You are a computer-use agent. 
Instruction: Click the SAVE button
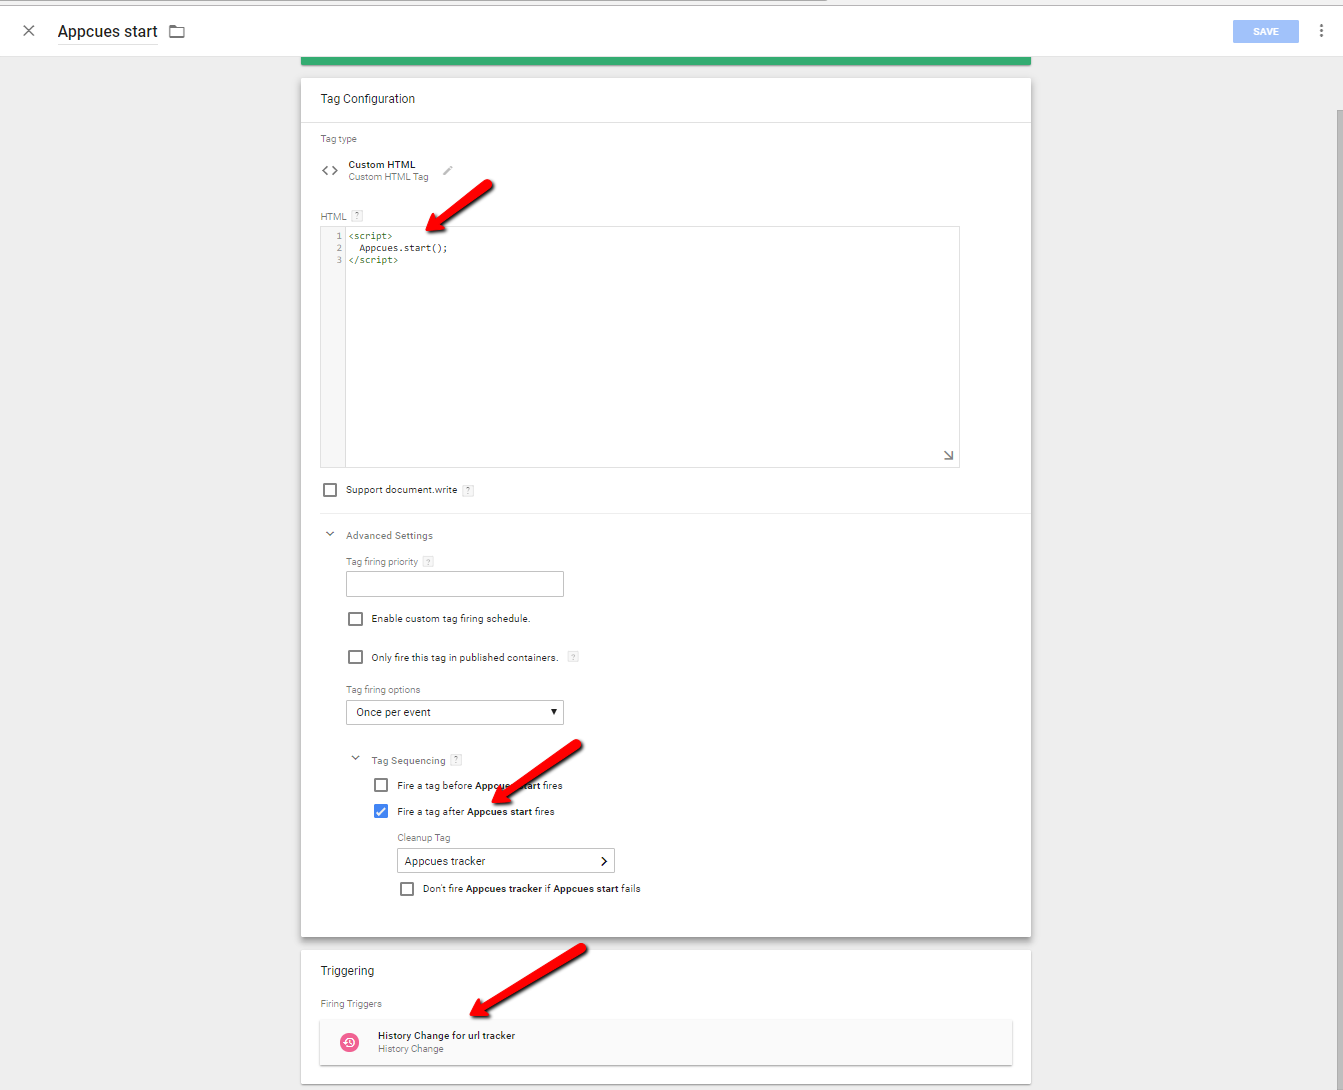[1265, 31]
